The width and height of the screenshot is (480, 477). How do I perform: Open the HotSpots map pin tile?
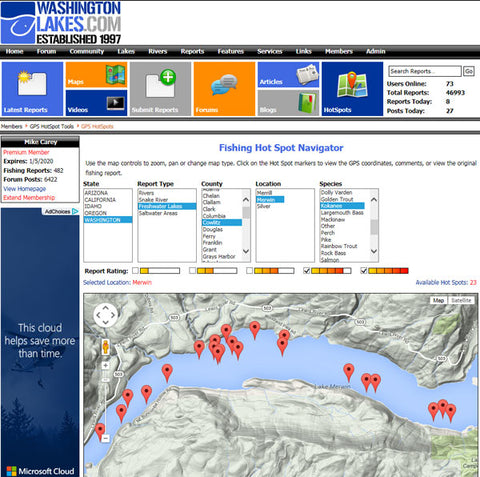tap(352, 89)
